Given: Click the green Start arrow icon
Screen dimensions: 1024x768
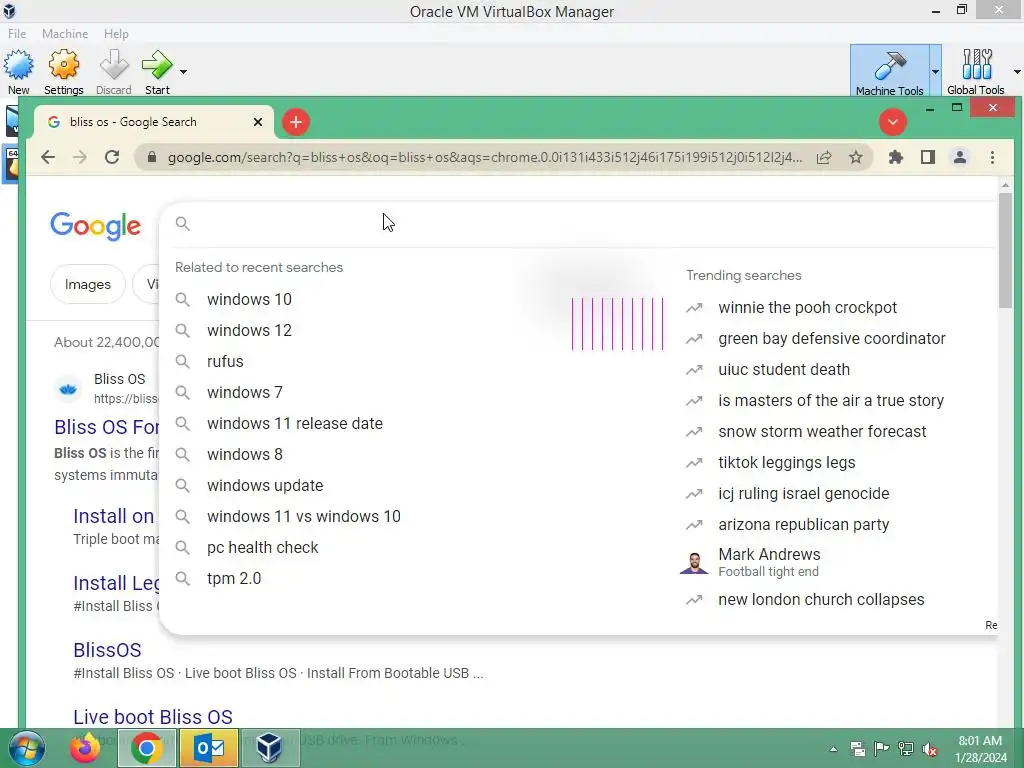Looking at the screenshot, I should pyautogui.click(x=157, y=65).
